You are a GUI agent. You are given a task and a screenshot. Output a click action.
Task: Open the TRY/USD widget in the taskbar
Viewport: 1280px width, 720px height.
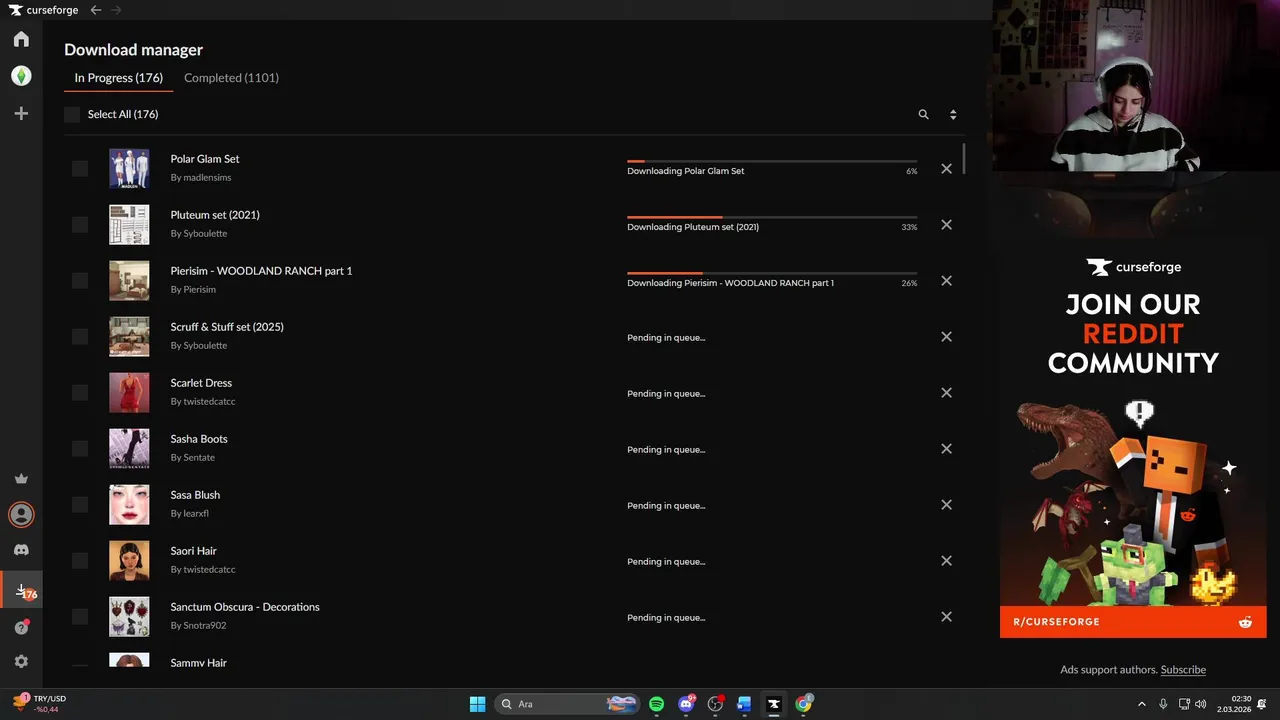point(38,704)
